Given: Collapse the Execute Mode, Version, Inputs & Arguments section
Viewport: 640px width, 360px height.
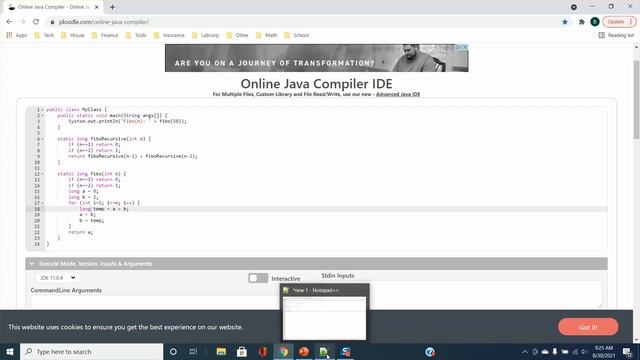Looking at the screenshot, I should pyautogui.click(x=316, y=264).
